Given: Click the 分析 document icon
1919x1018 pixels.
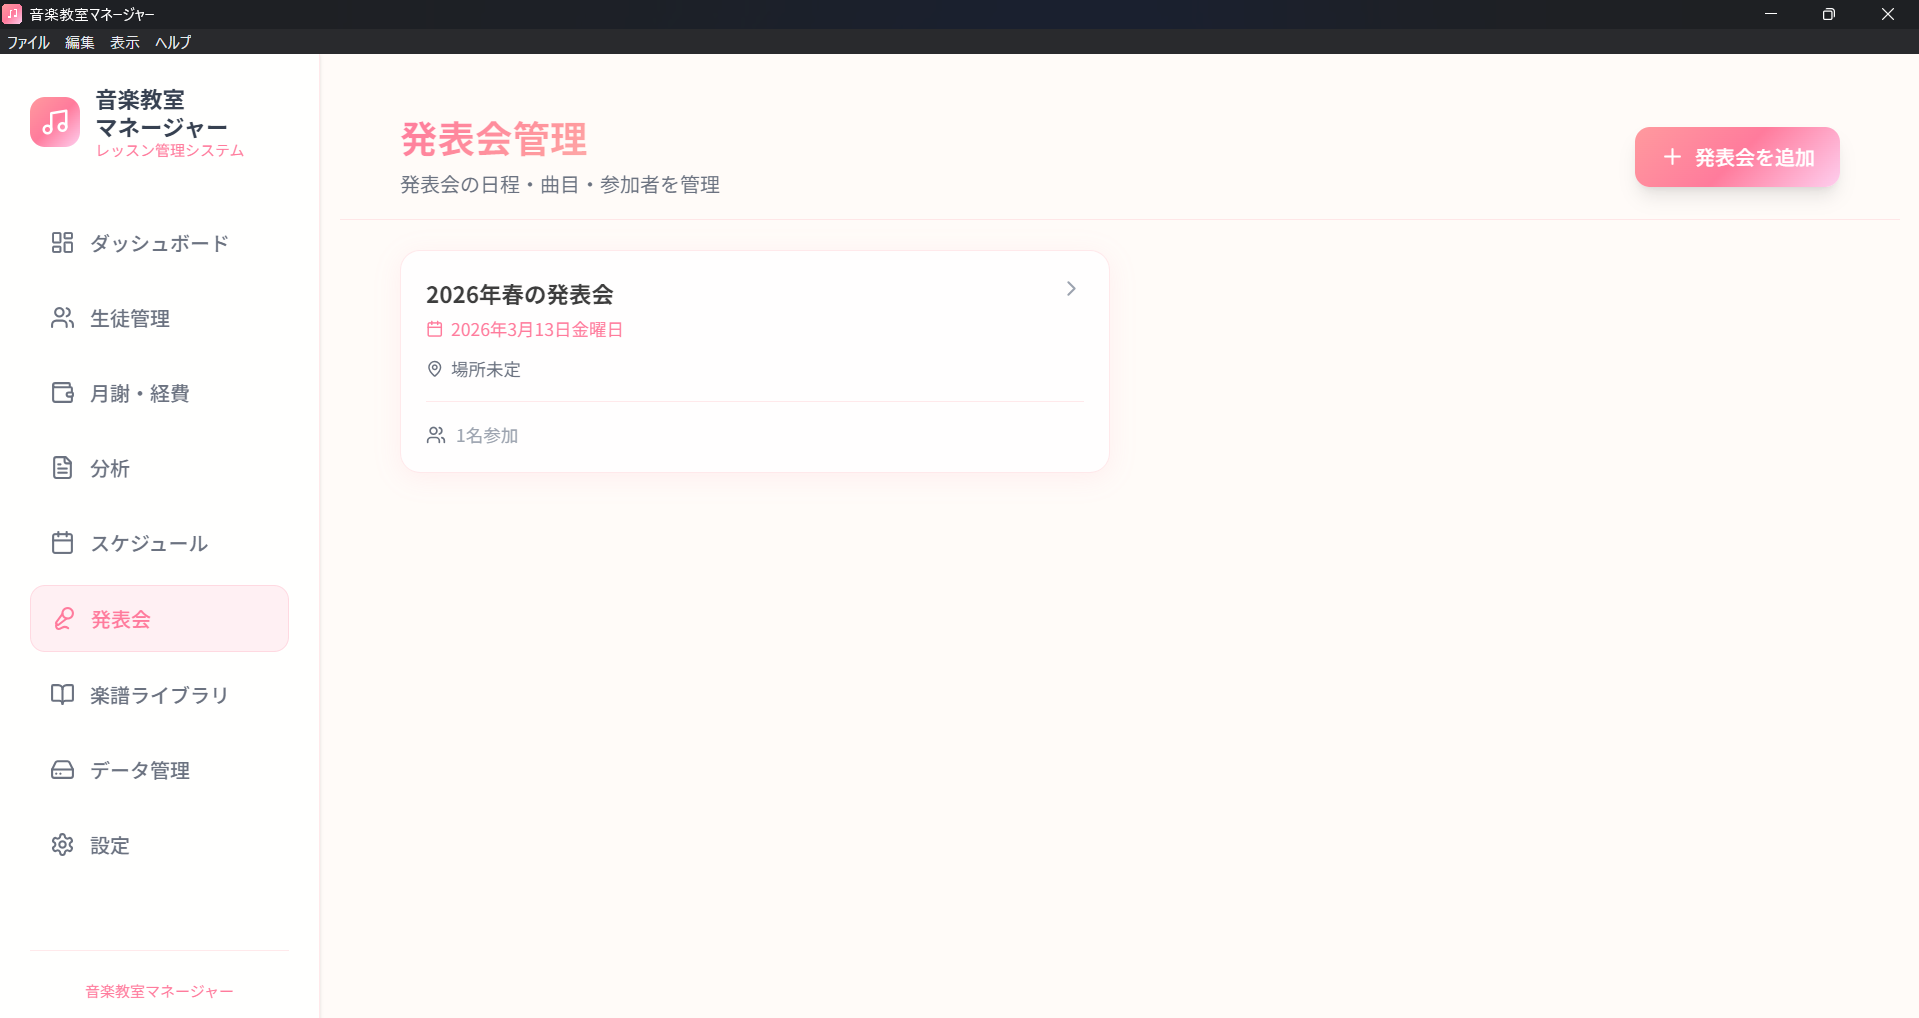Looking at the screenshot, I should pyautogui.click(x=61, y=467).
